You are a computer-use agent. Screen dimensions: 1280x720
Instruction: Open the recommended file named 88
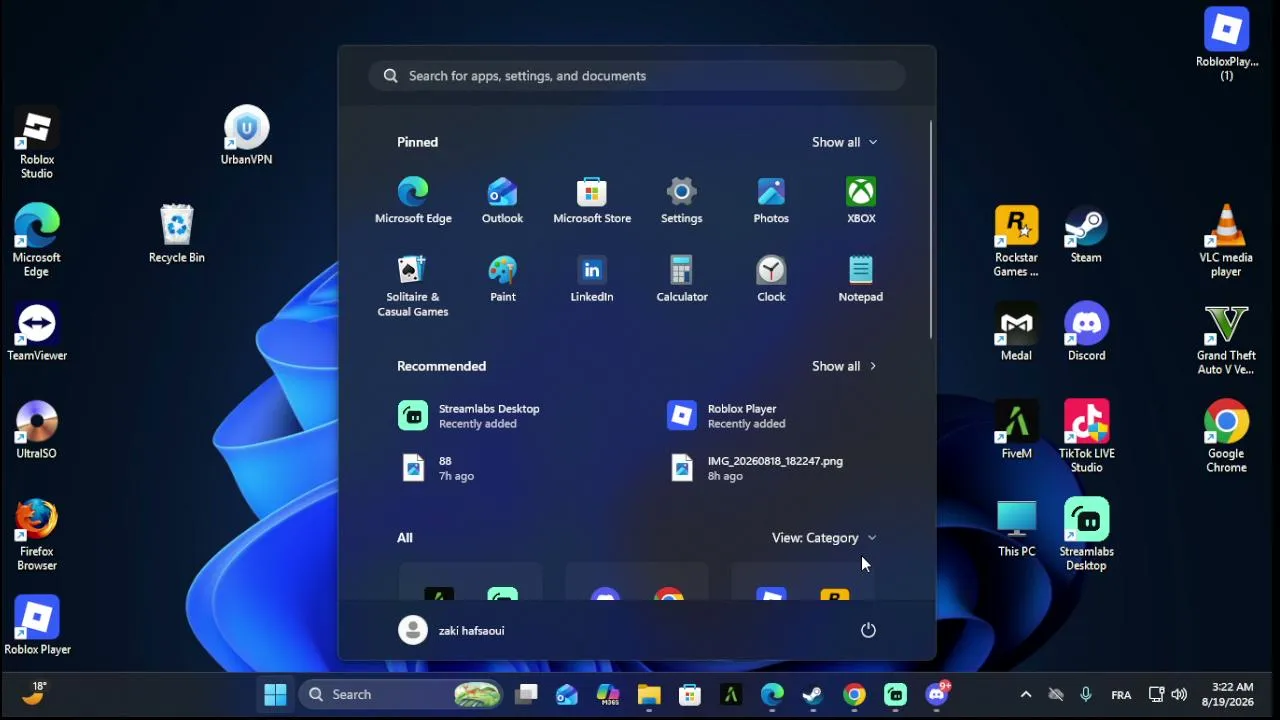coord(437,468)
